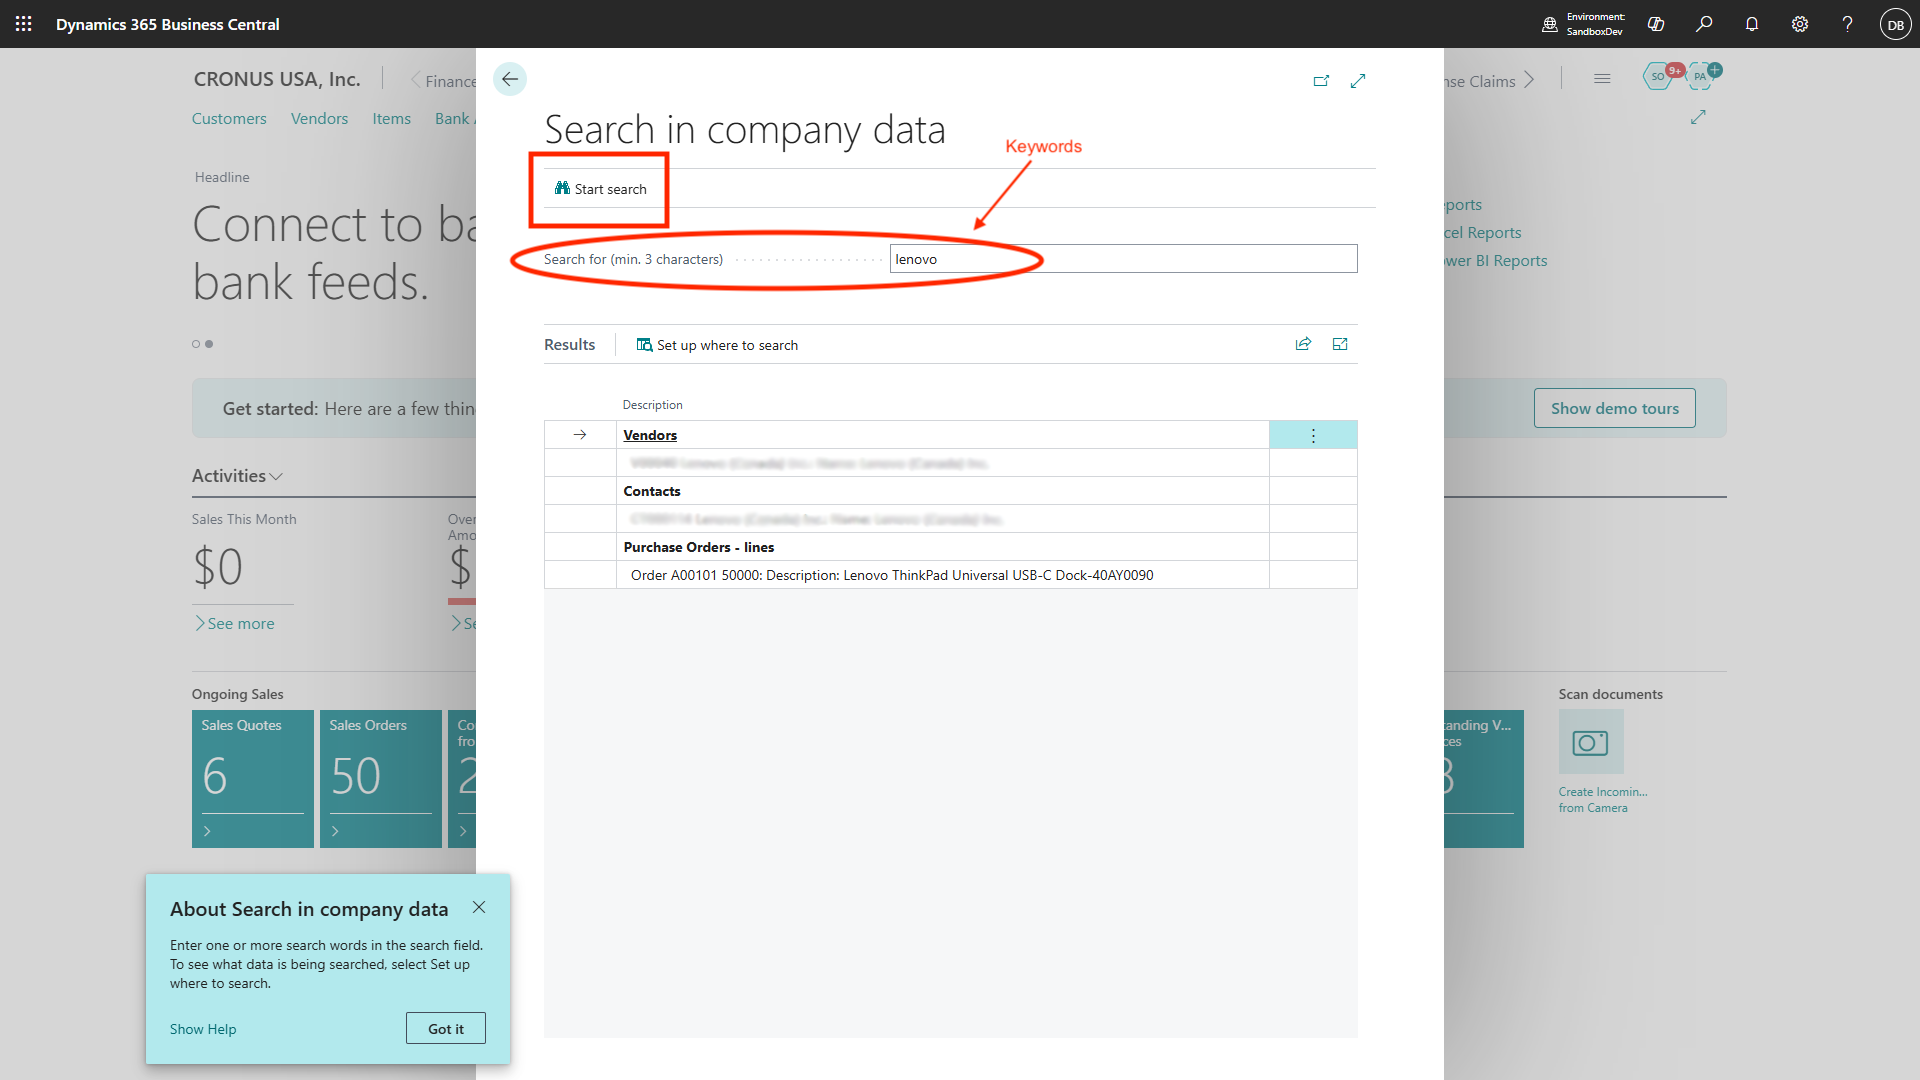Click the magnifier search icon in header
The height and width of the screenshot is (1080, 1920).
(x=1704, y=24)
